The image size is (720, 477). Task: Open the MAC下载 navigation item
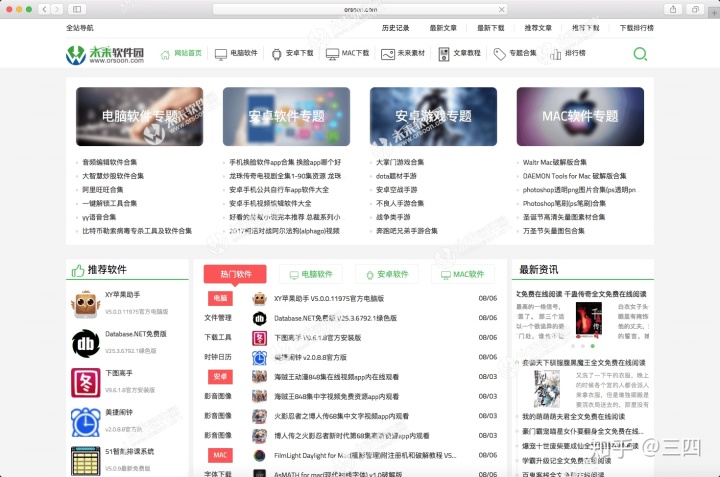[x=348, y=54]
